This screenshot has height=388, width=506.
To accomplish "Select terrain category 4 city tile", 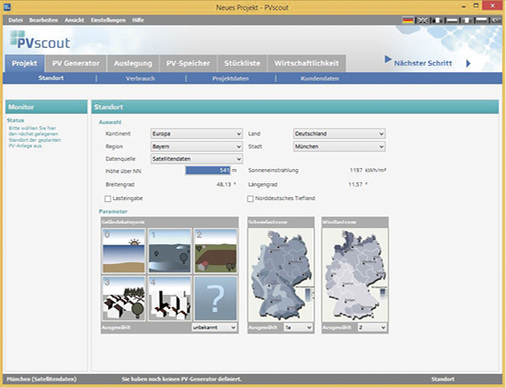I will [170, 298].
